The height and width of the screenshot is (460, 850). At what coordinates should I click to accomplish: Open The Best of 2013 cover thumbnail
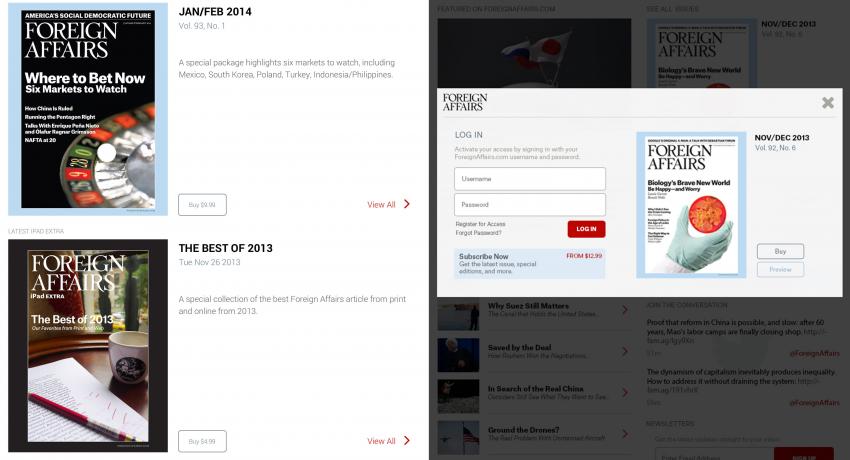tap(88, 346)
